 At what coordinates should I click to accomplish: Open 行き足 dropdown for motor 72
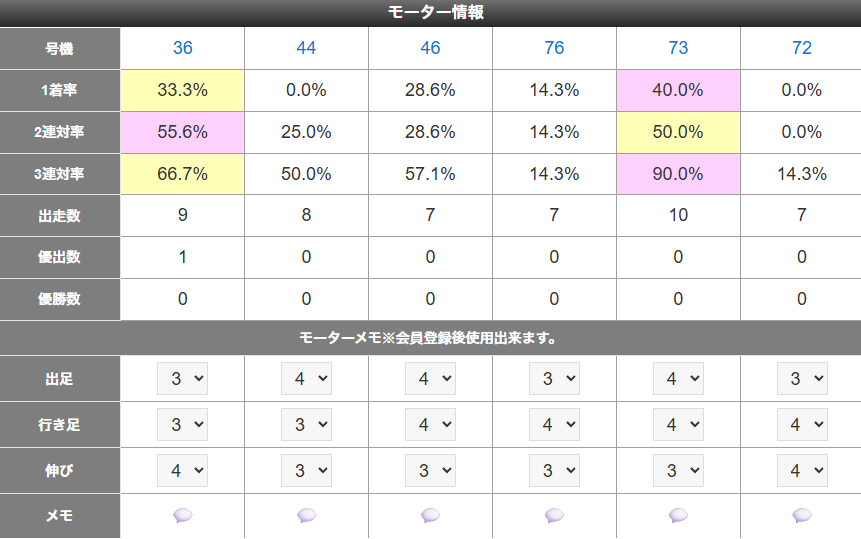(x=802, y=425)
